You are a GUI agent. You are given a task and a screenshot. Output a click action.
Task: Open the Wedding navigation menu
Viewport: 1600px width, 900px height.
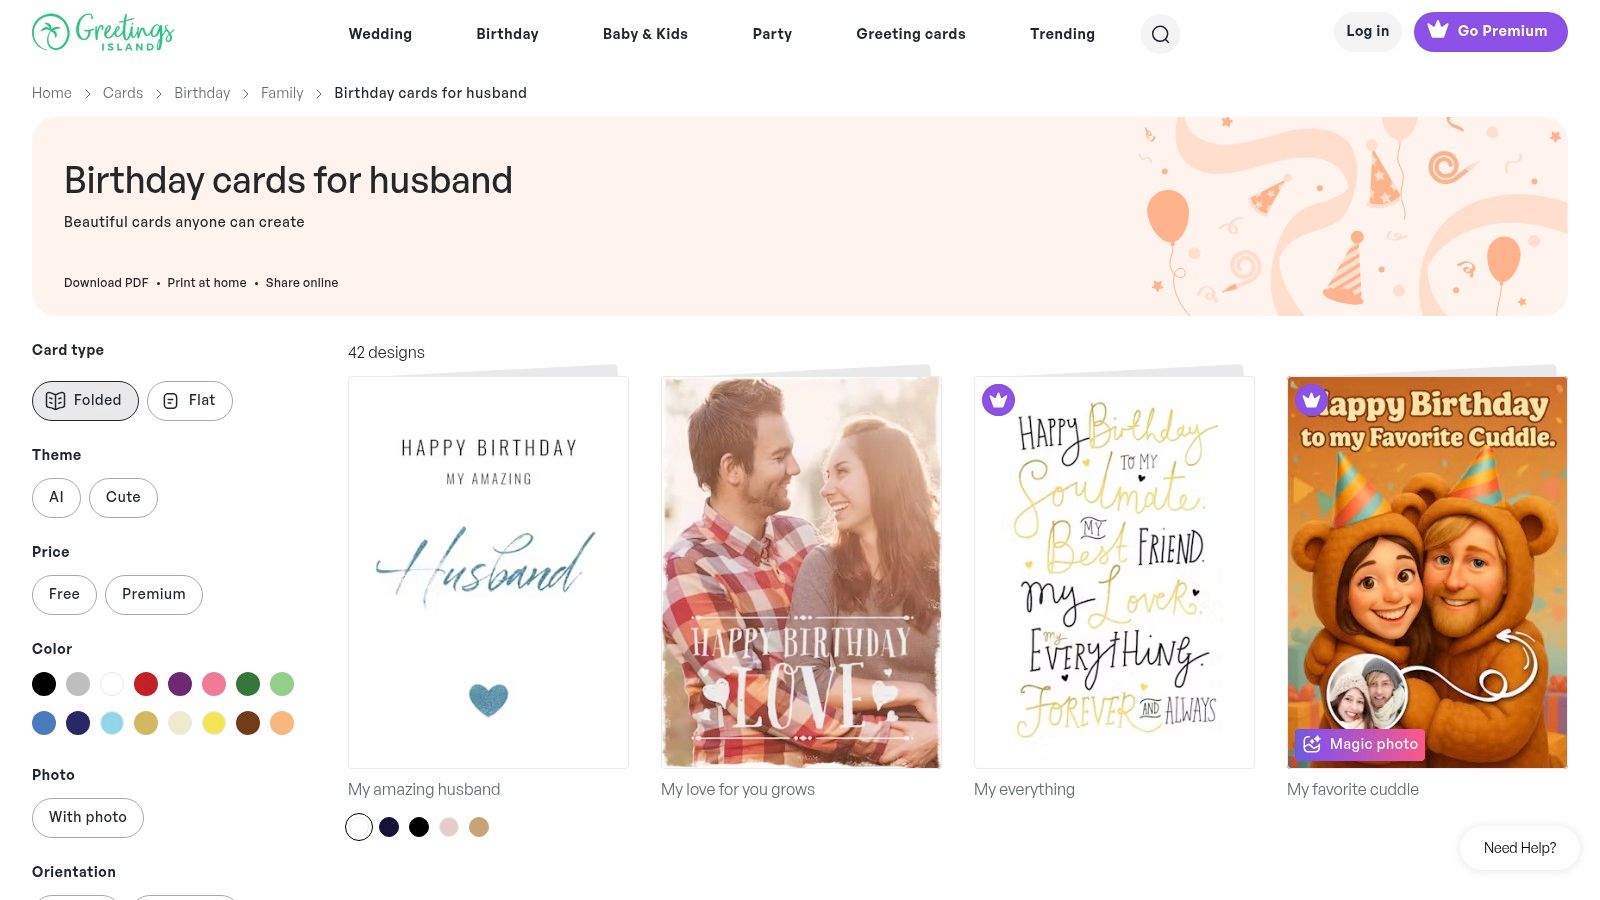pos(380,34)
